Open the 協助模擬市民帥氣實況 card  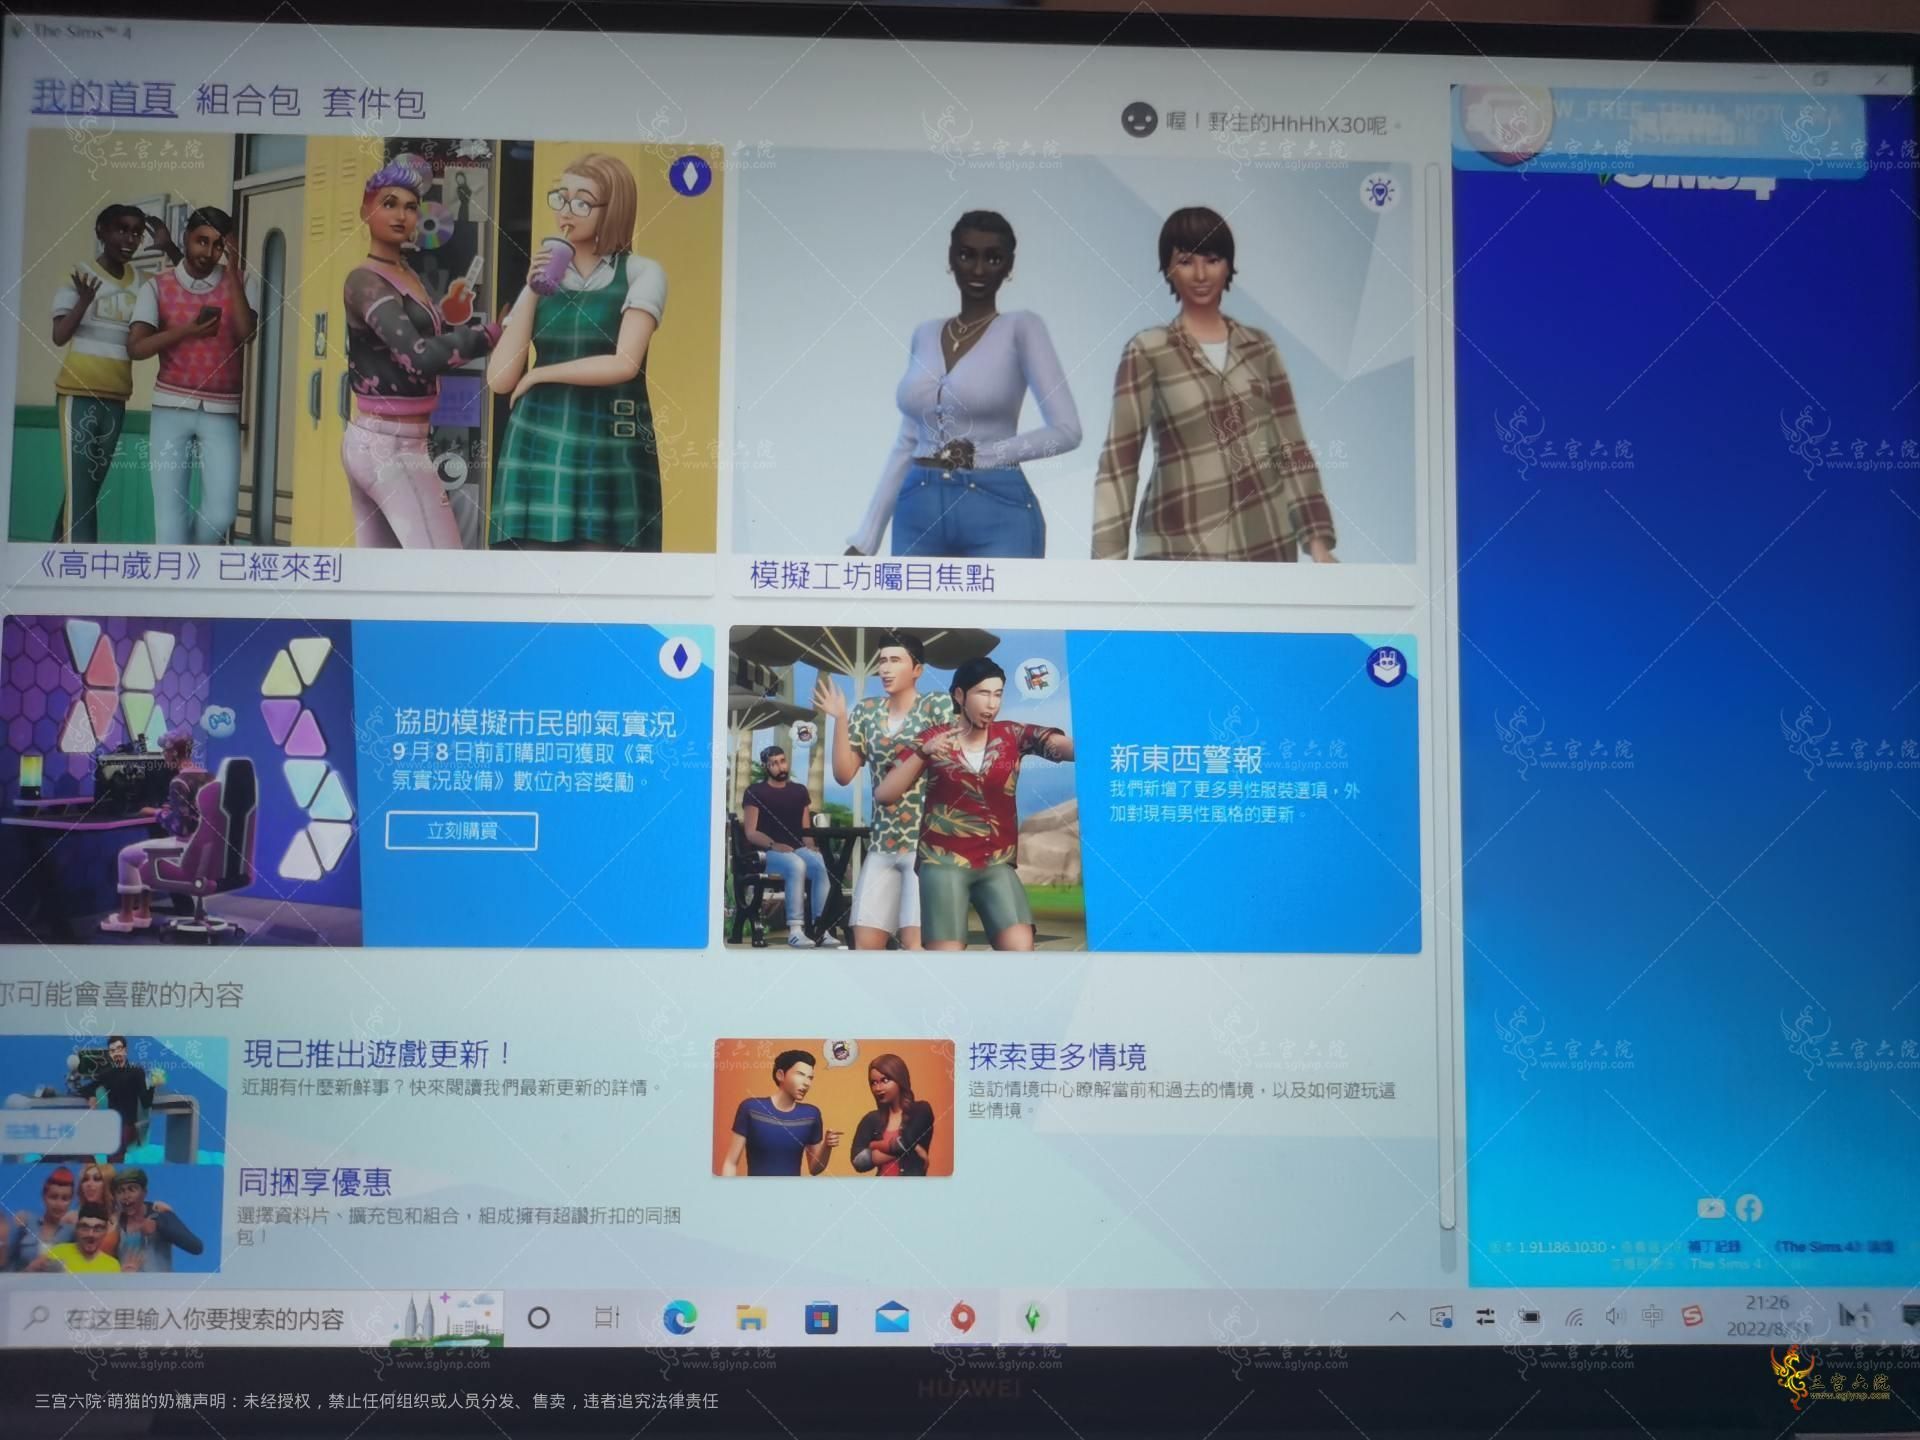click(x=355, y=783)
